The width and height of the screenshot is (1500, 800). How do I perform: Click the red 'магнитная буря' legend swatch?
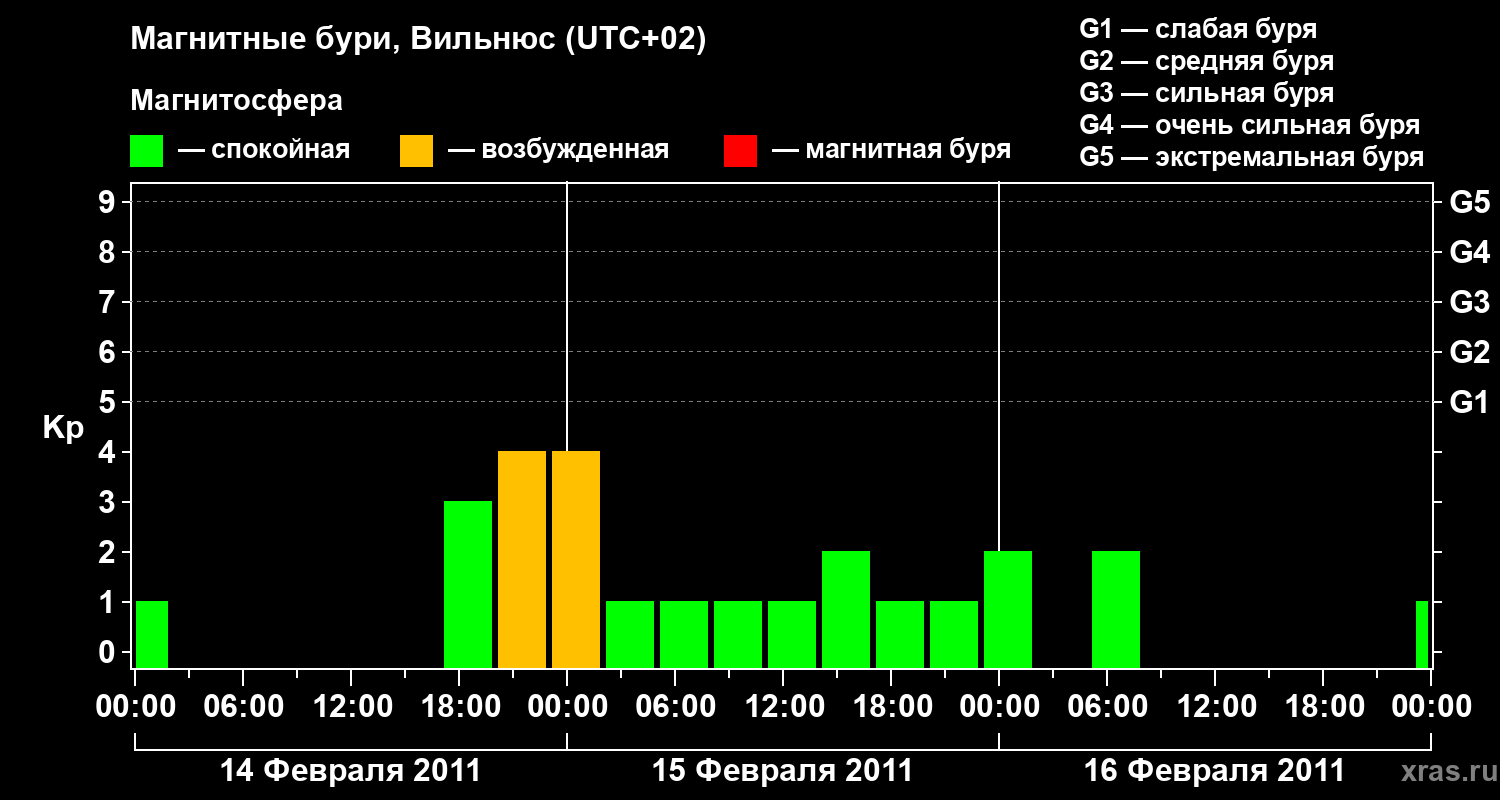pos(740,150)
